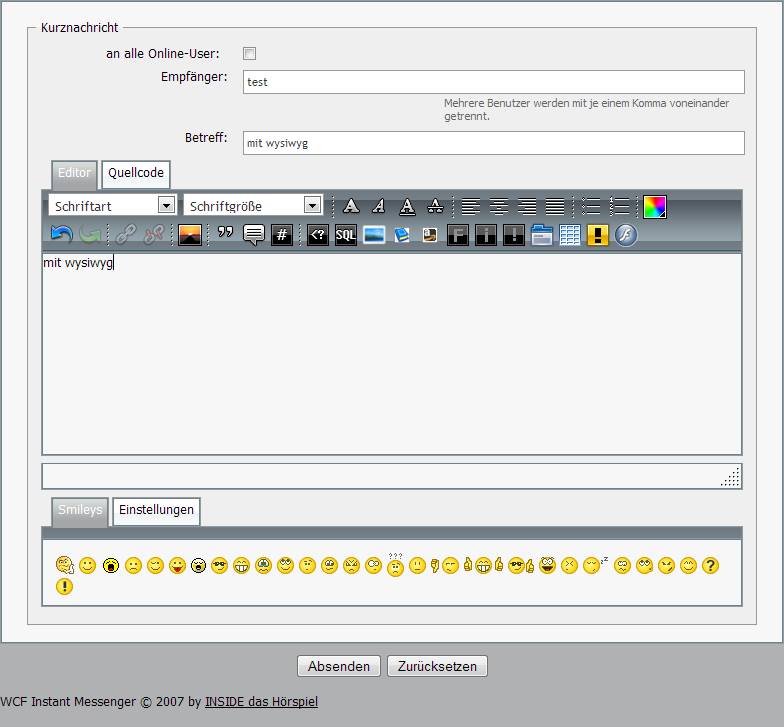
Task: Underline text using the underlined A icon
Action: point(407,206)
